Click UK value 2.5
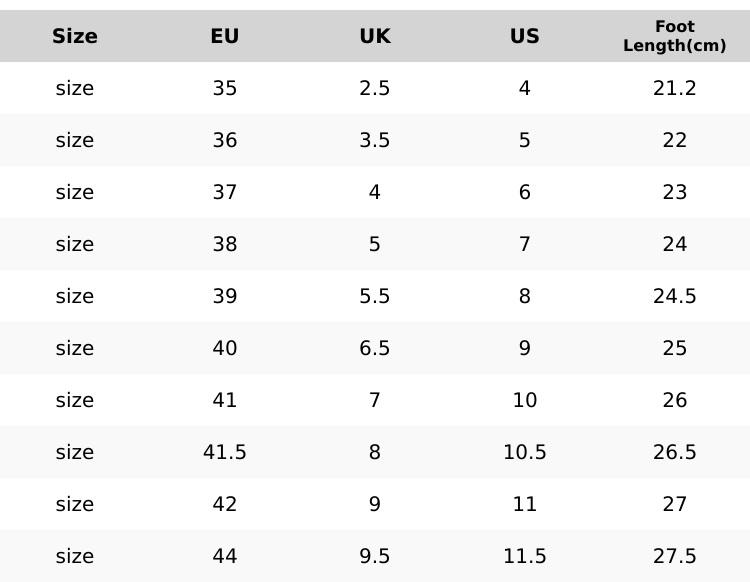Screen dimensions: 750x582 tap(375, 88)
